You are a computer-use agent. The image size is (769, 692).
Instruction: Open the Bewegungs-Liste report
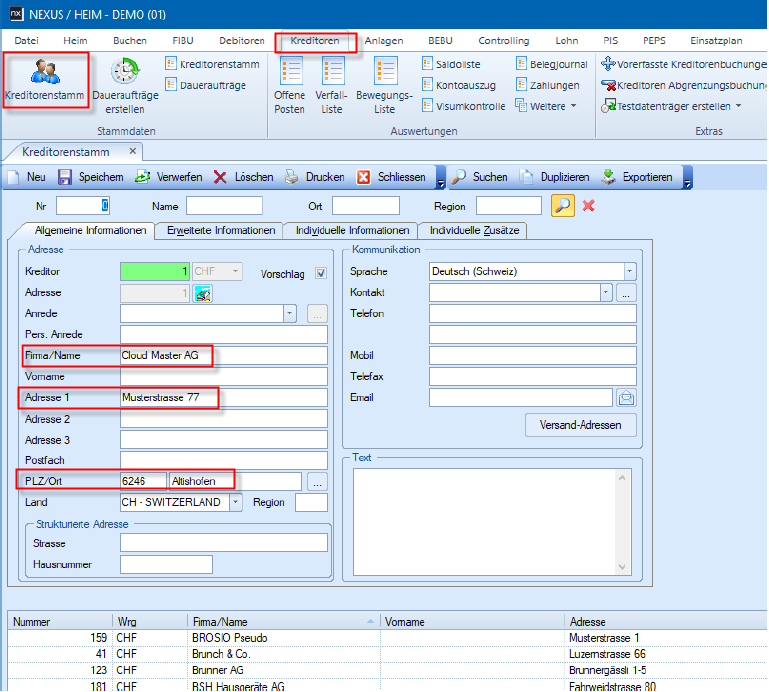[384, 85]
